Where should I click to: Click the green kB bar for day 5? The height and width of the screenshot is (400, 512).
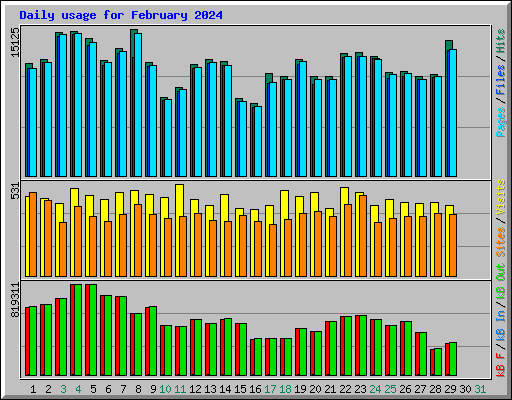pyautogui.click(x=93, y=330)
